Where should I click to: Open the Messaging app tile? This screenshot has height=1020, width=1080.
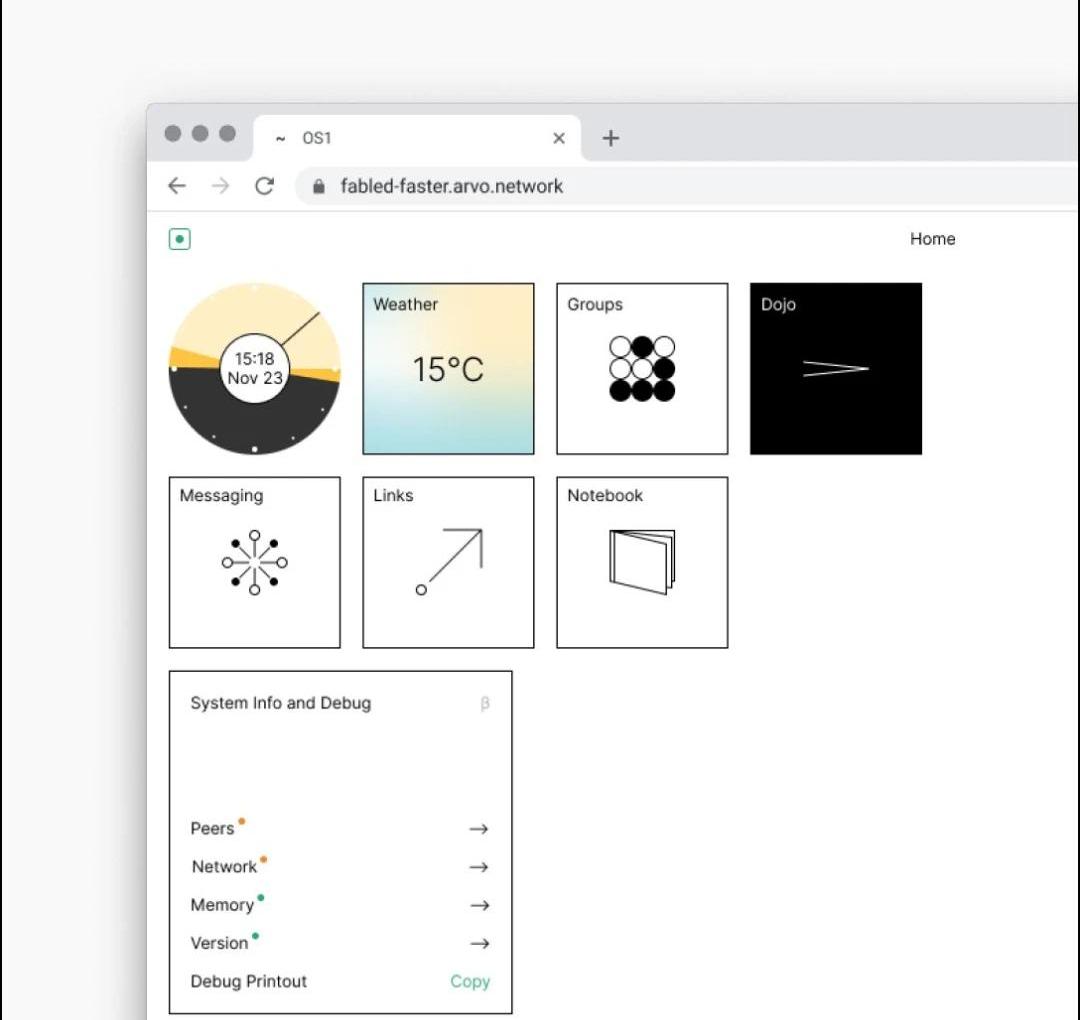pos(254,562)
